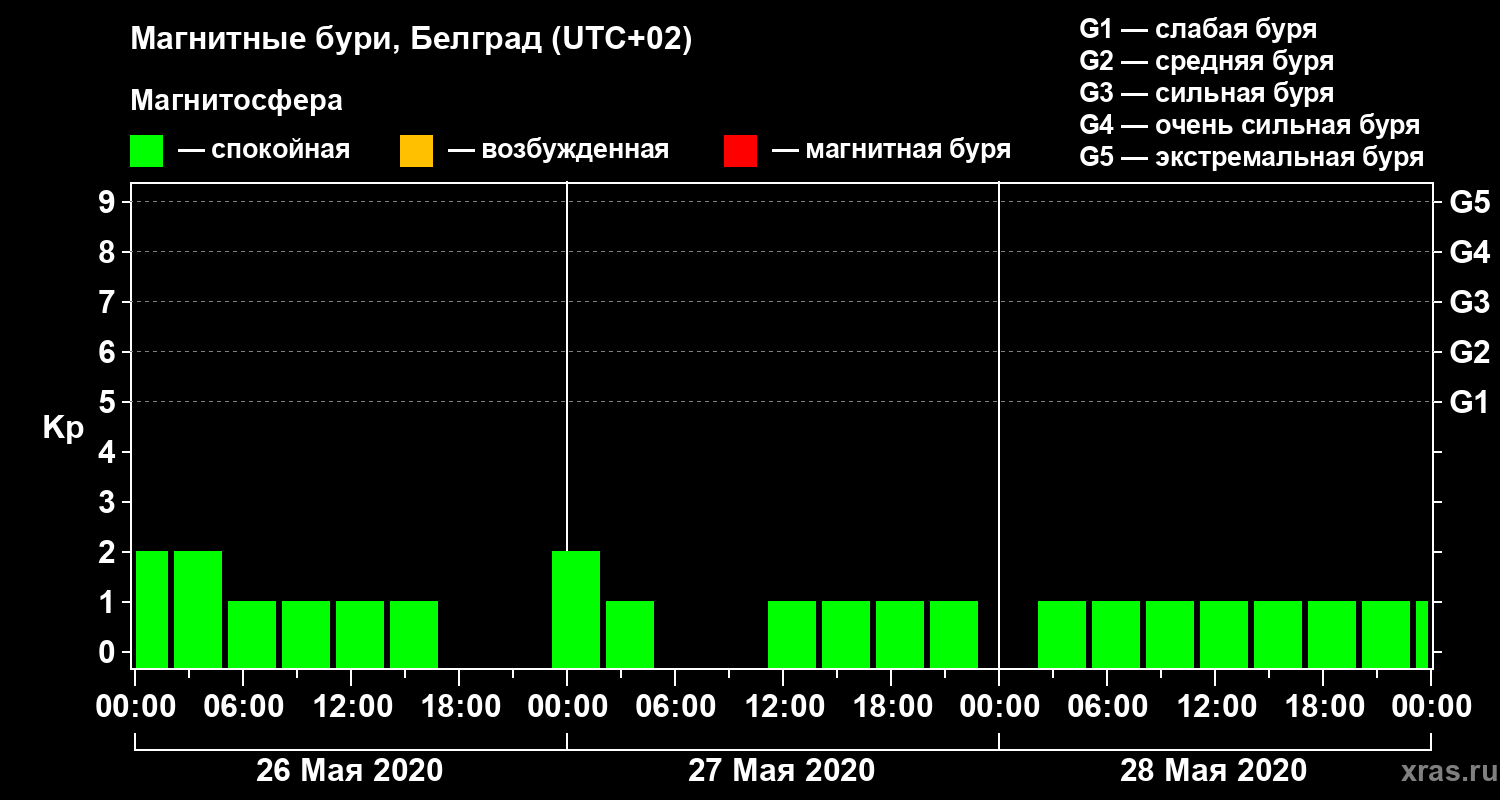Viewport: 1500px width, 800px height.
Task: Click the '06:00' tick label of 26 Мая
Action: 243,707
